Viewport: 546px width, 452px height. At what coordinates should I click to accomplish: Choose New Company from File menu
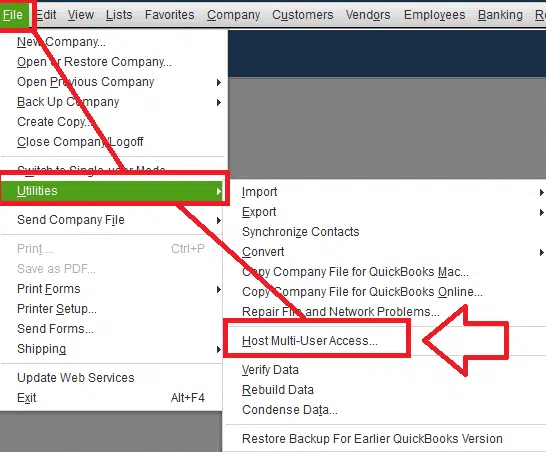(111, 42)
